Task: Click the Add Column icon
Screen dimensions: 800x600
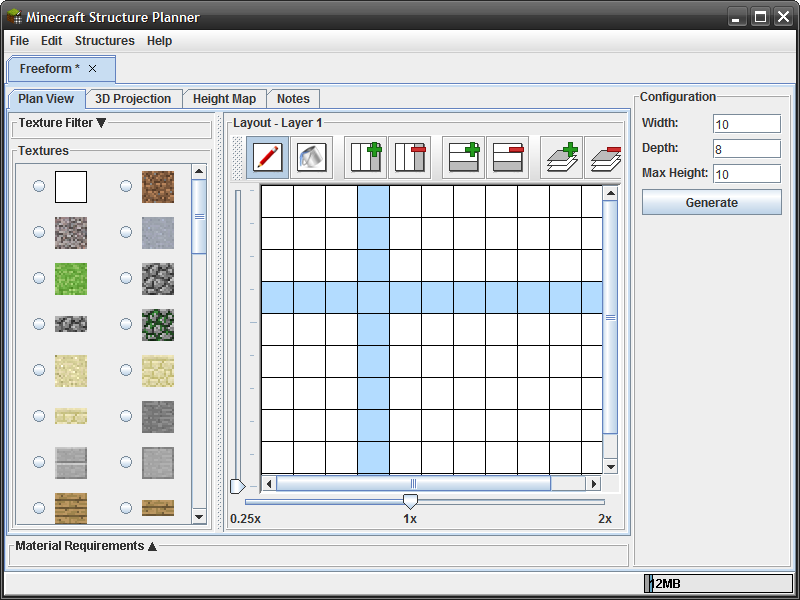Action: (365, 157)
